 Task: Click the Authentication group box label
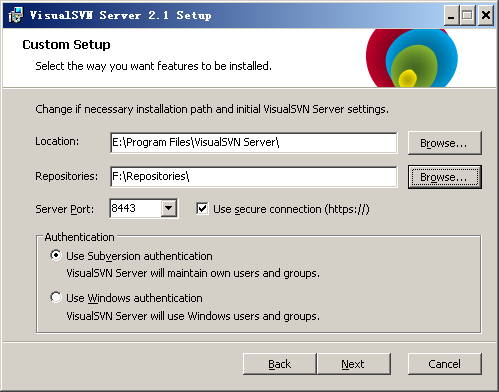(79, 237)
